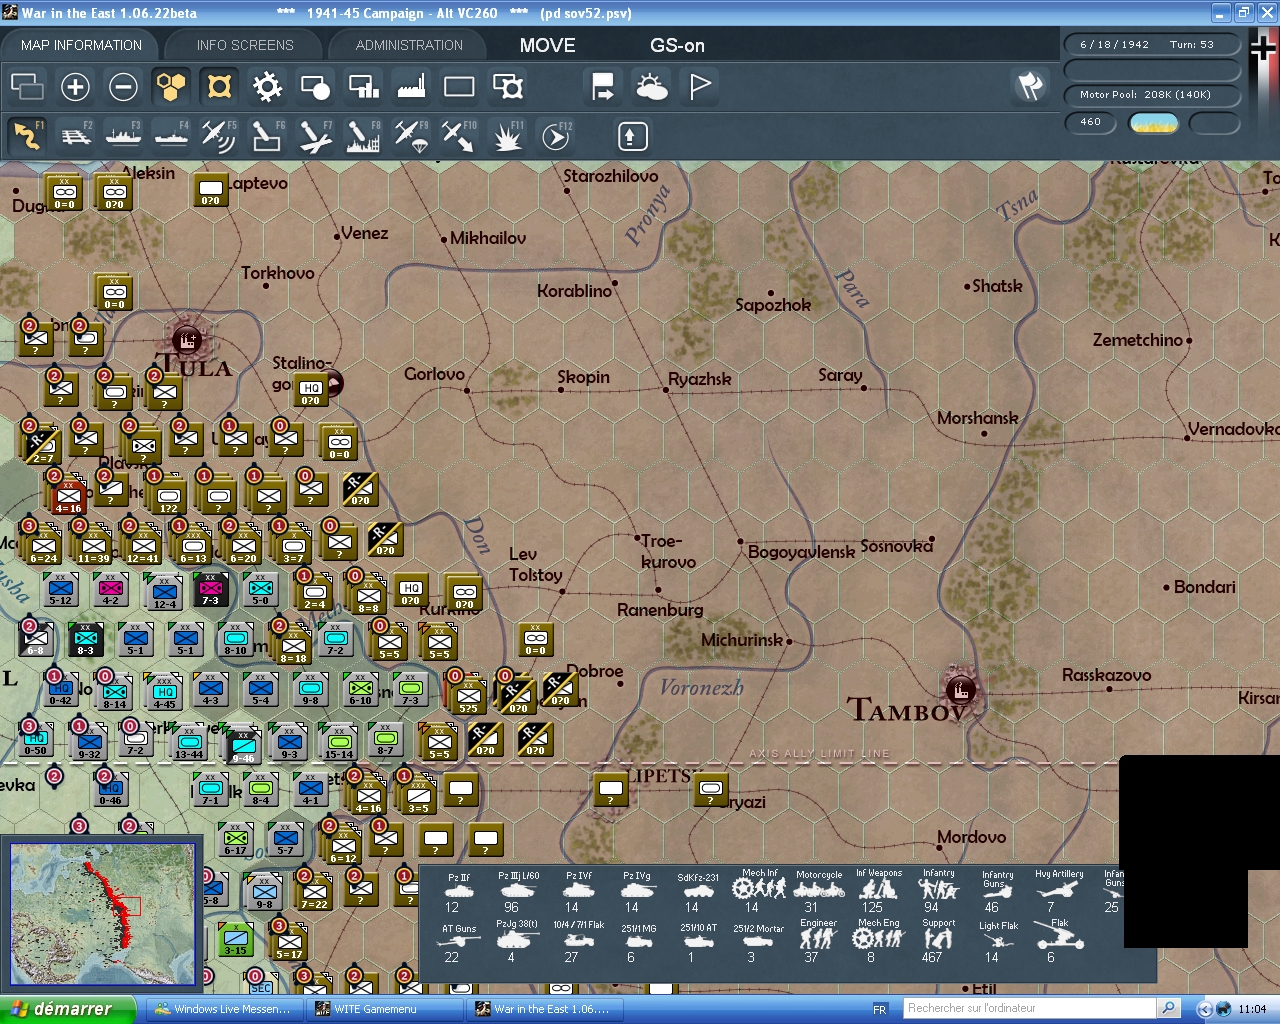Image resolution: width=1280 pixels, height=1024 pixels.
Task: Launch an airdrop mission with F9 icon
Action: pyautogui.click(x=413, y=135)
